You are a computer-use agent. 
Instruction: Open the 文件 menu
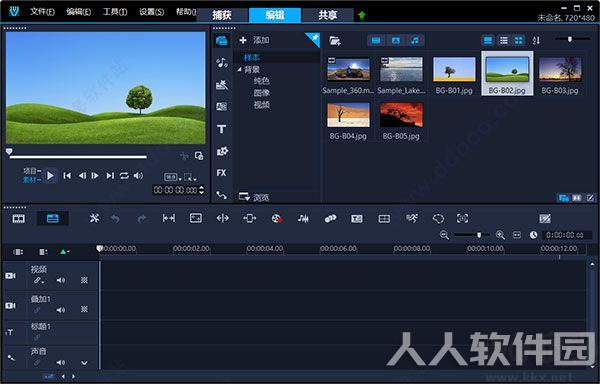pyautogui.click(x=42, y=12)
